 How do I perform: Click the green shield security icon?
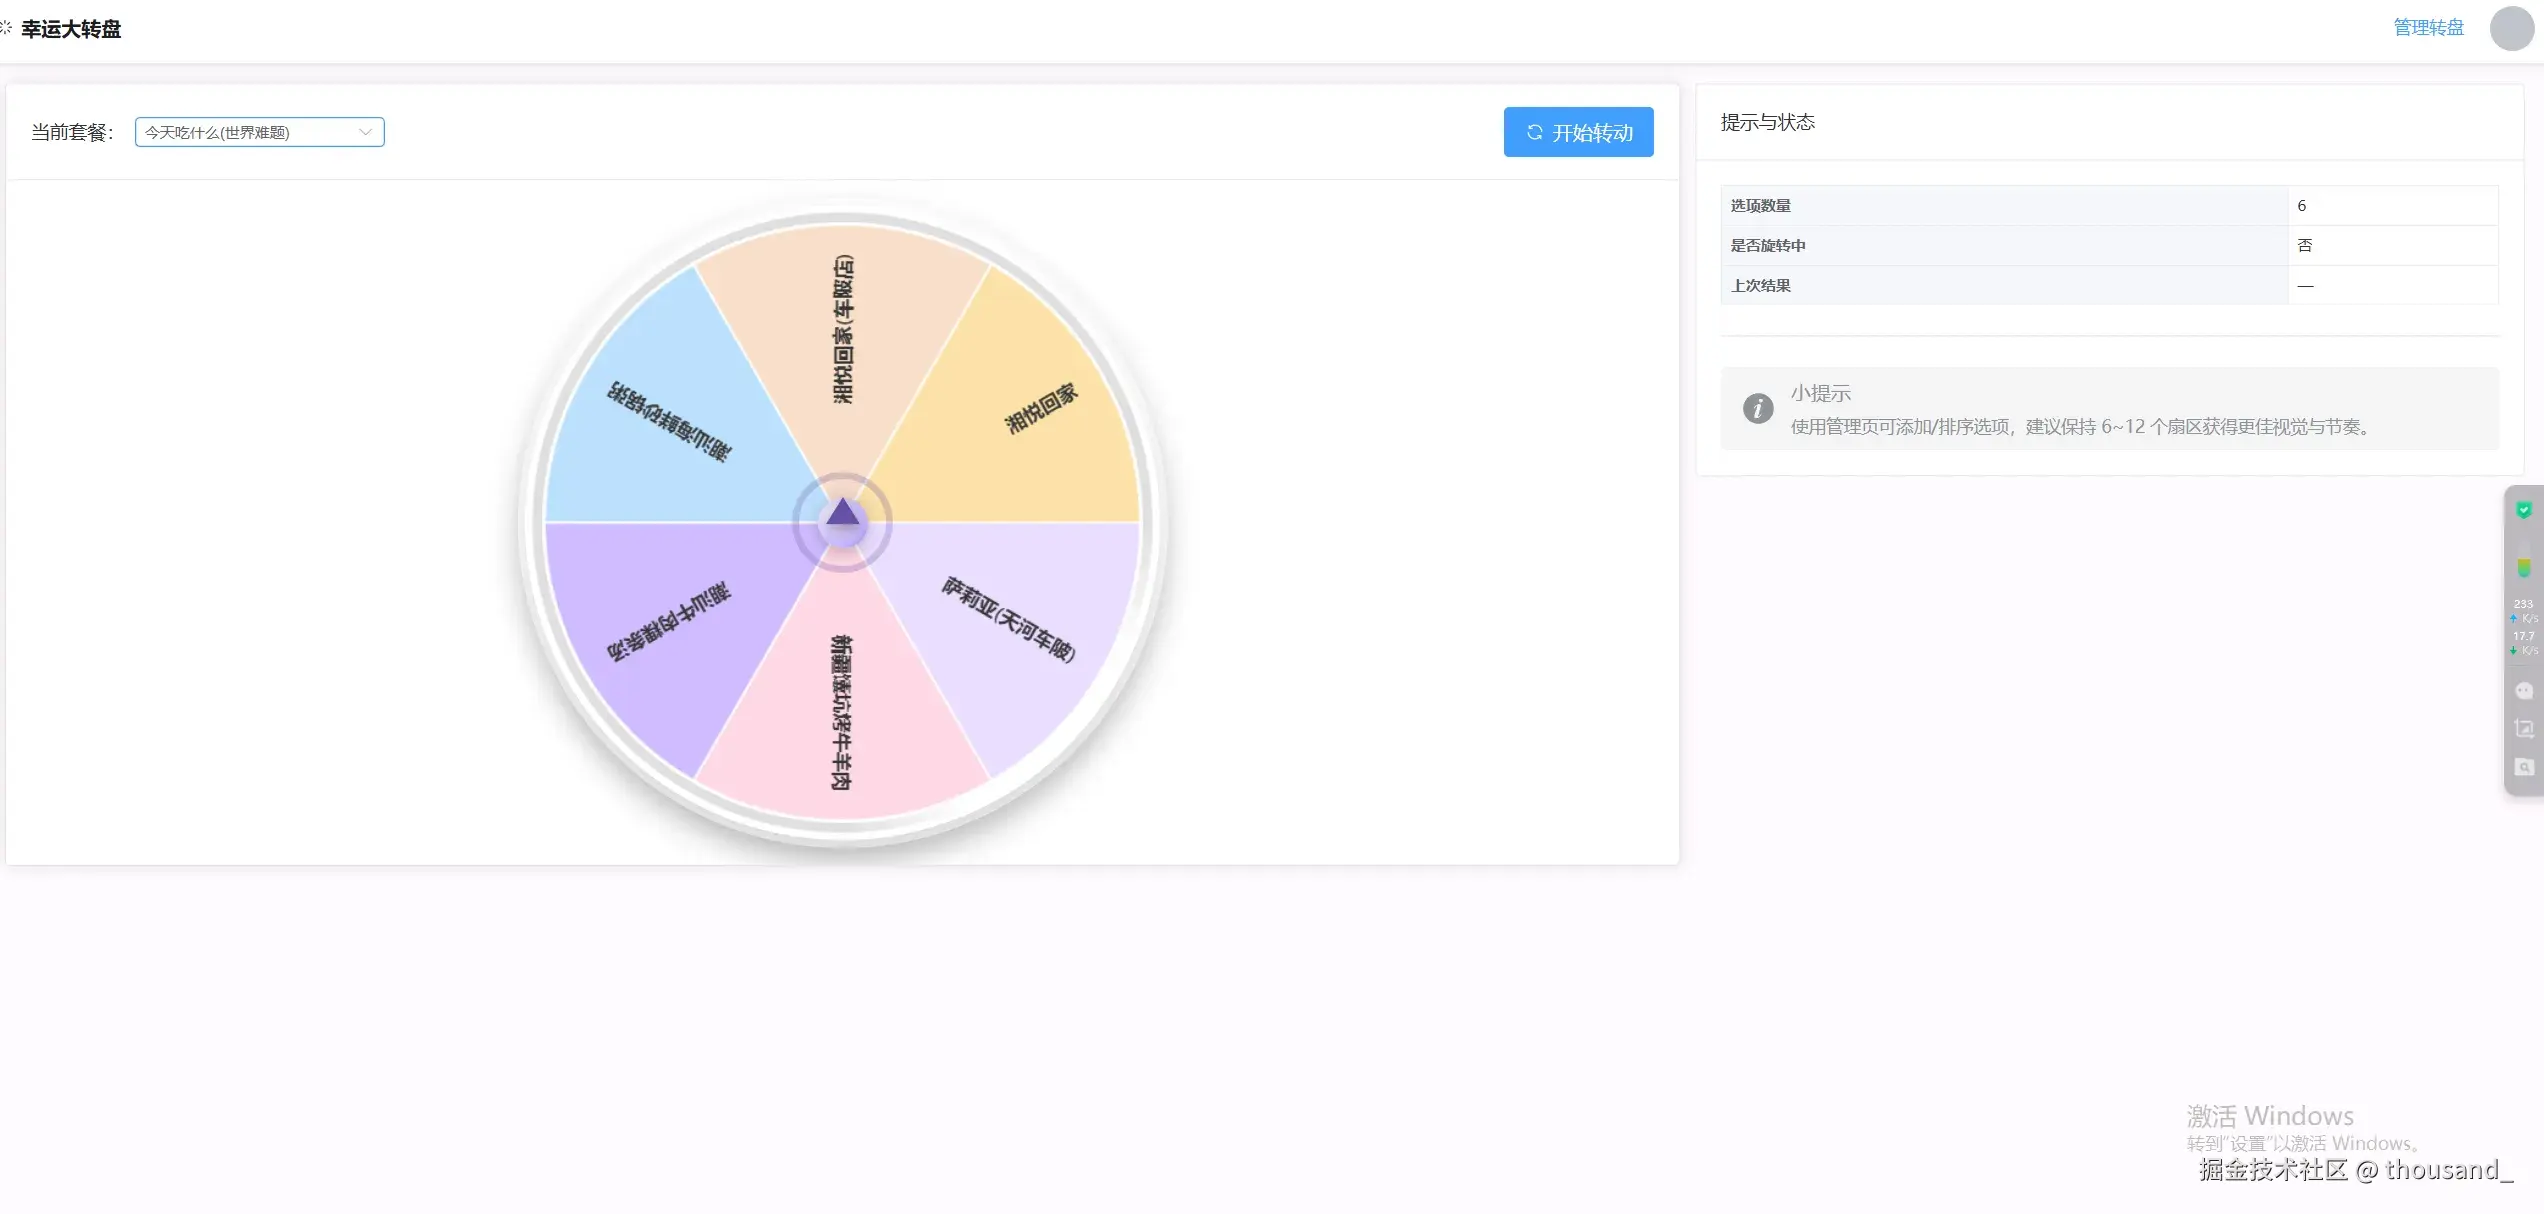pos(2523,510)
